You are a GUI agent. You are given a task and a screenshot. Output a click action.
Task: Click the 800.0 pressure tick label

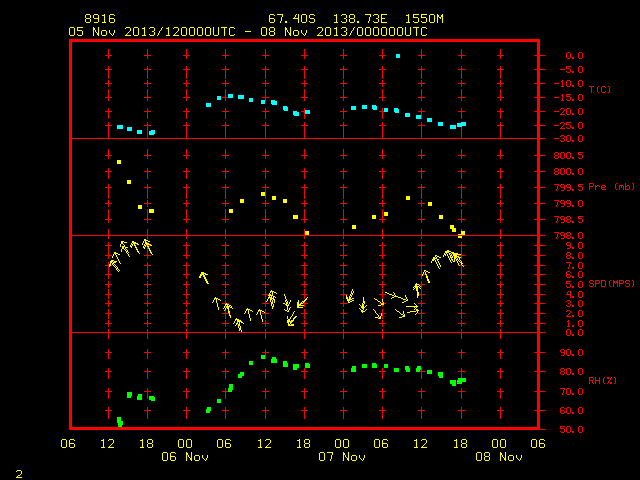pyautogui.click(x=568, y=171)
